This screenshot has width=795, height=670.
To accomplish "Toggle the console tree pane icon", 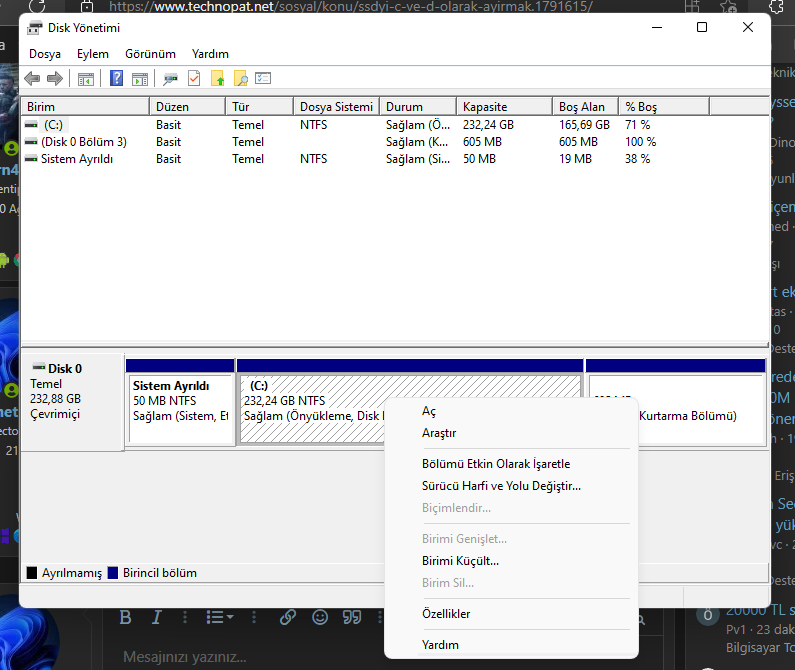I will (x=86, y=79).
